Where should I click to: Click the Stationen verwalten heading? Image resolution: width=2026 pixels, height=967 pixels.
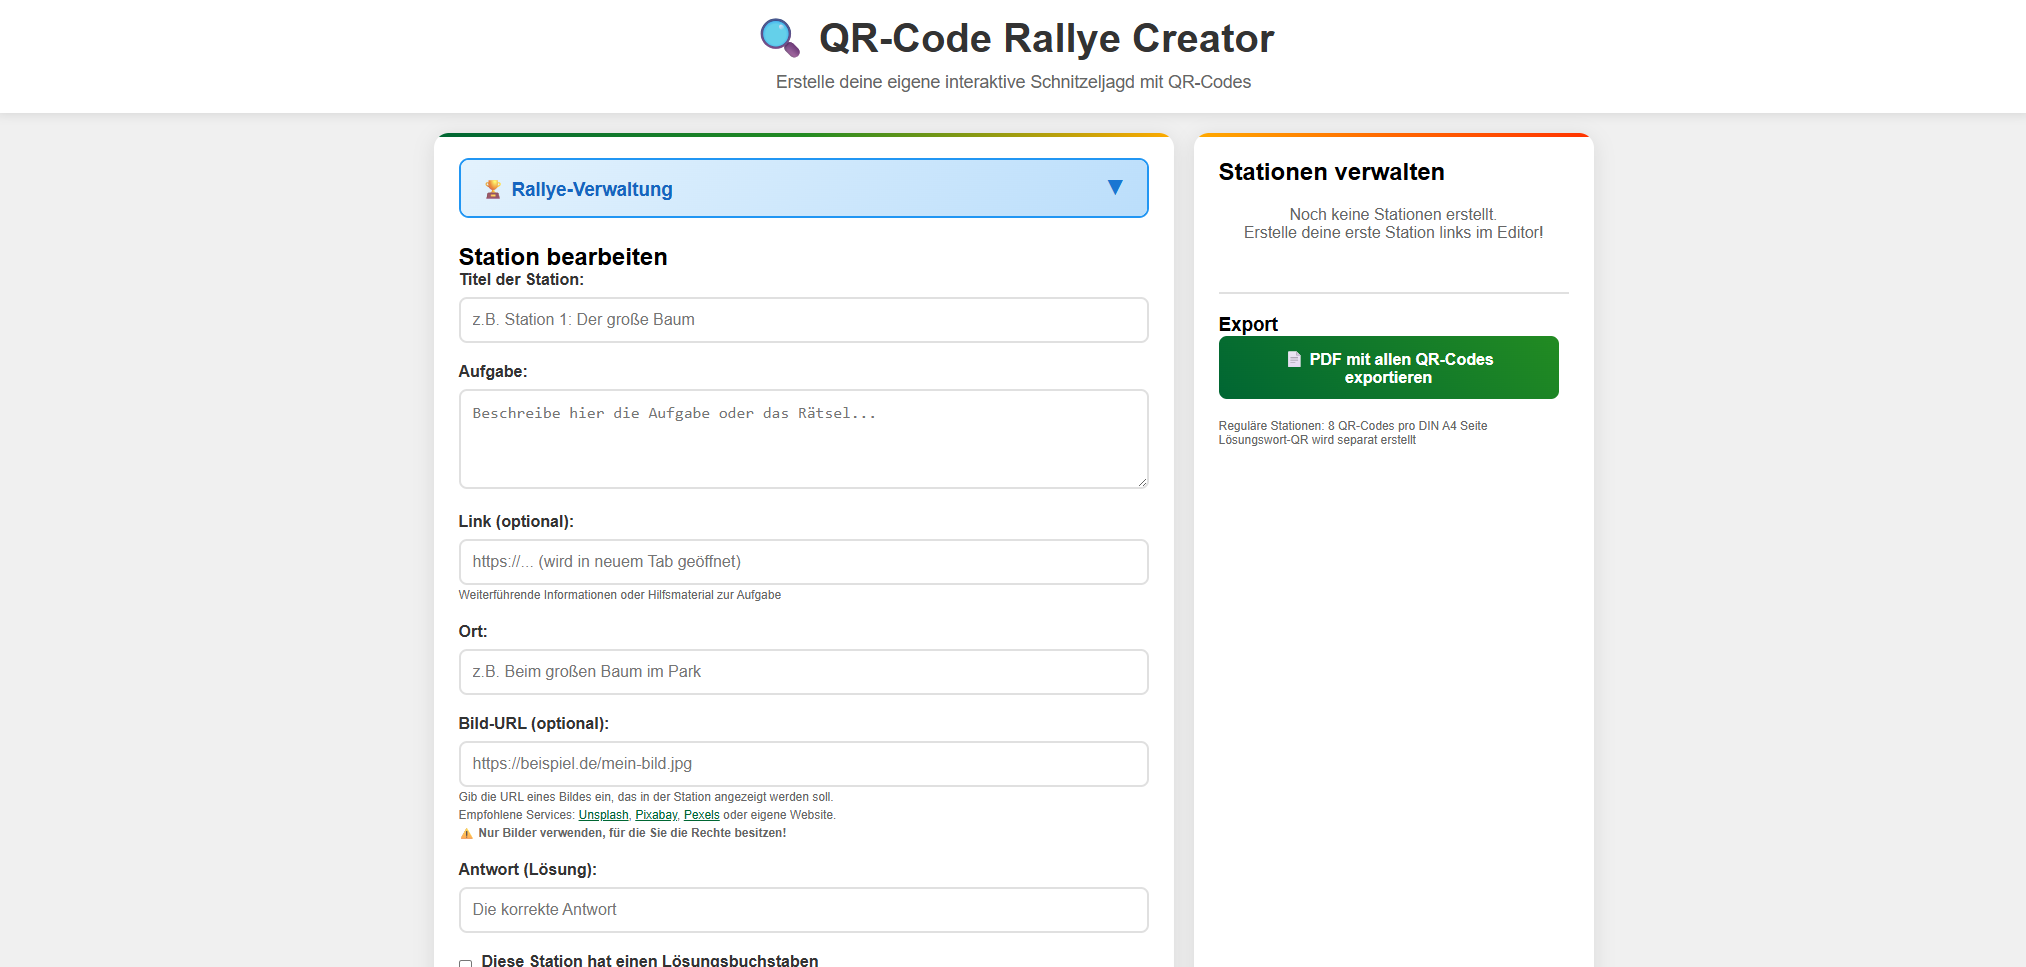(x=1331, y=171)
